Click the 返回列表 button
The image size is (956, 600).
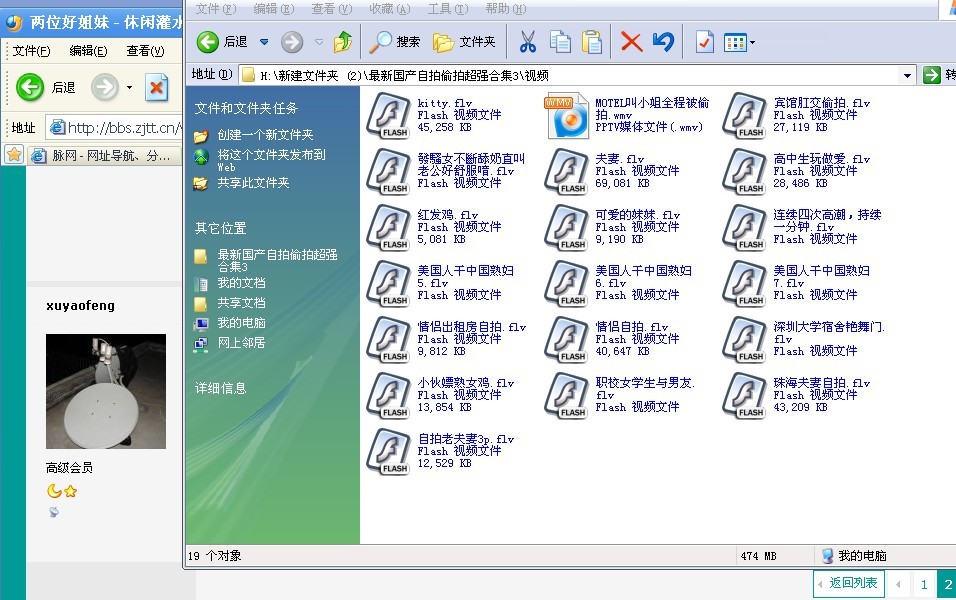[x=848, y=583]
